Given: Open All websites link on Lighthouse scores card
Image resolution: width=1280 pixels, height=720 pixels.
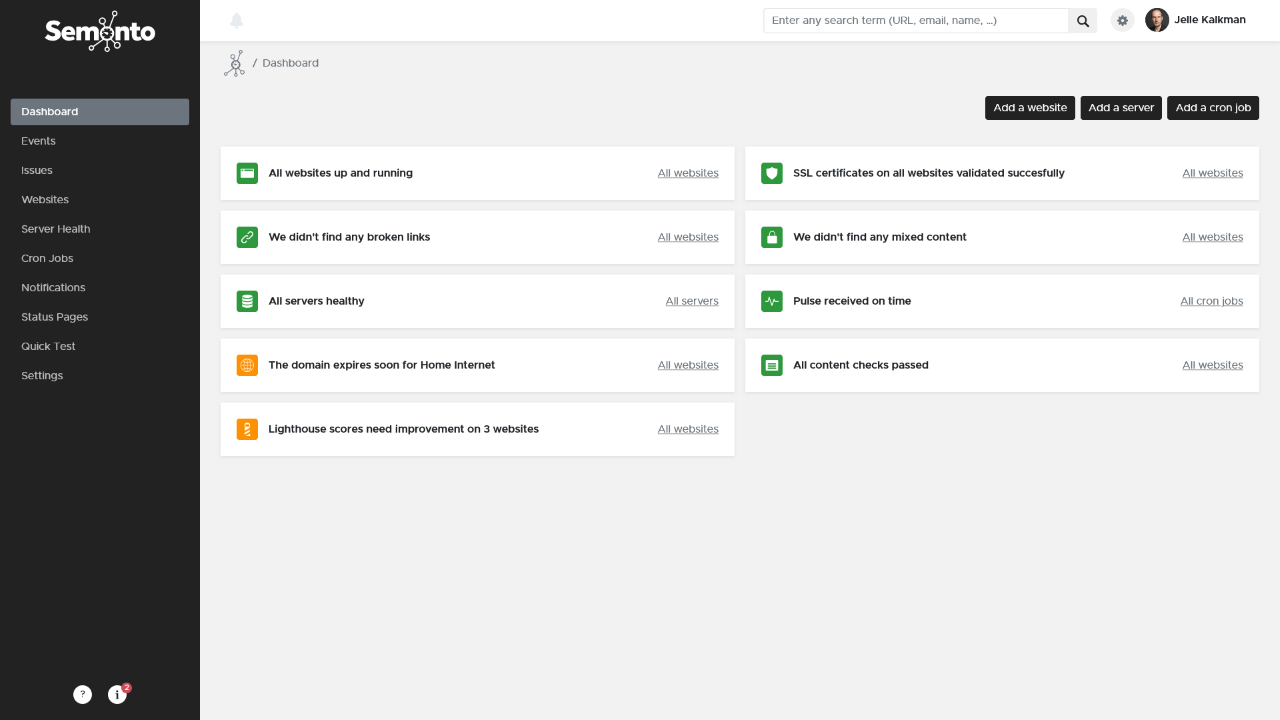Looking at the screenshot, I should tap(688, 429).
